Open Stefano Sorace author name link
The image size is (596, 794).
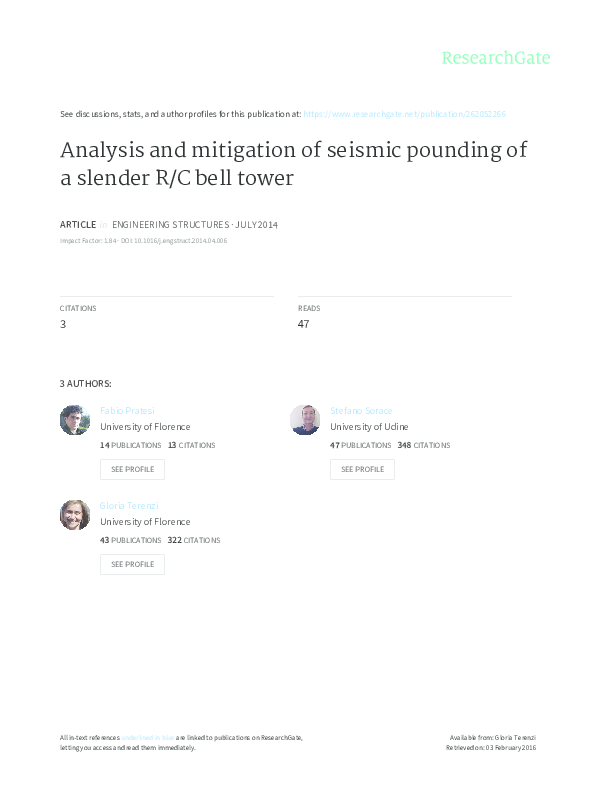(x=361, y=411)
